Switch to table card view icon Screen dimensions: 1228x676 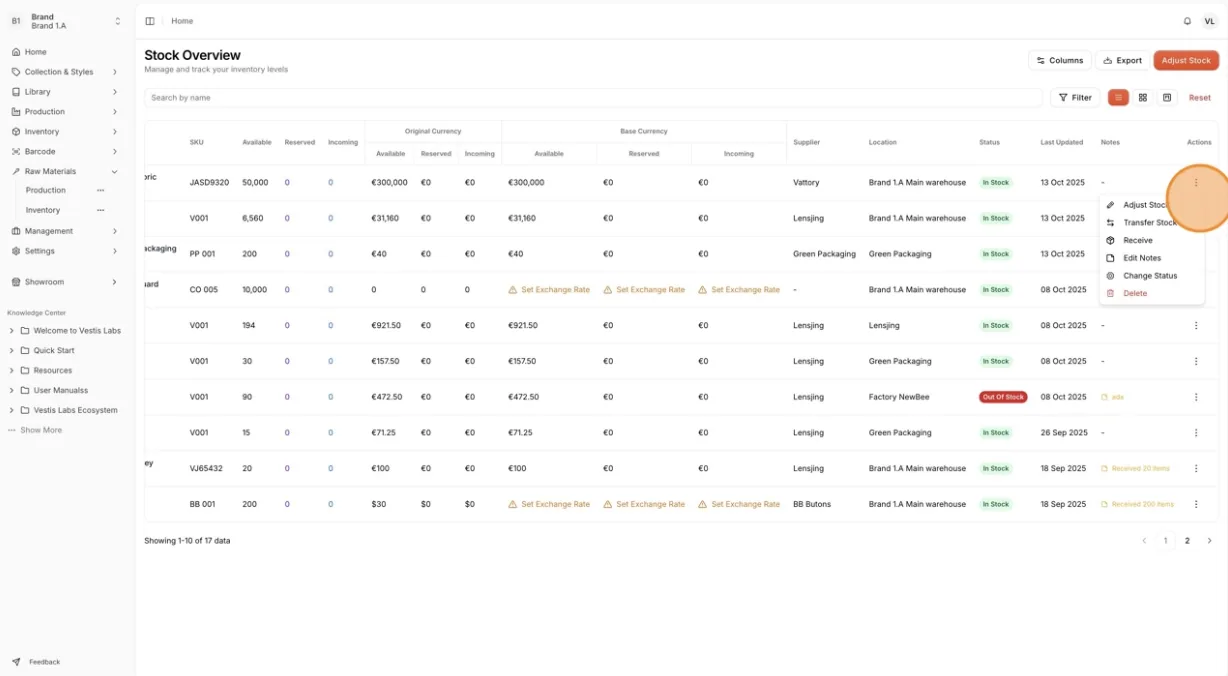[1167, 98]
